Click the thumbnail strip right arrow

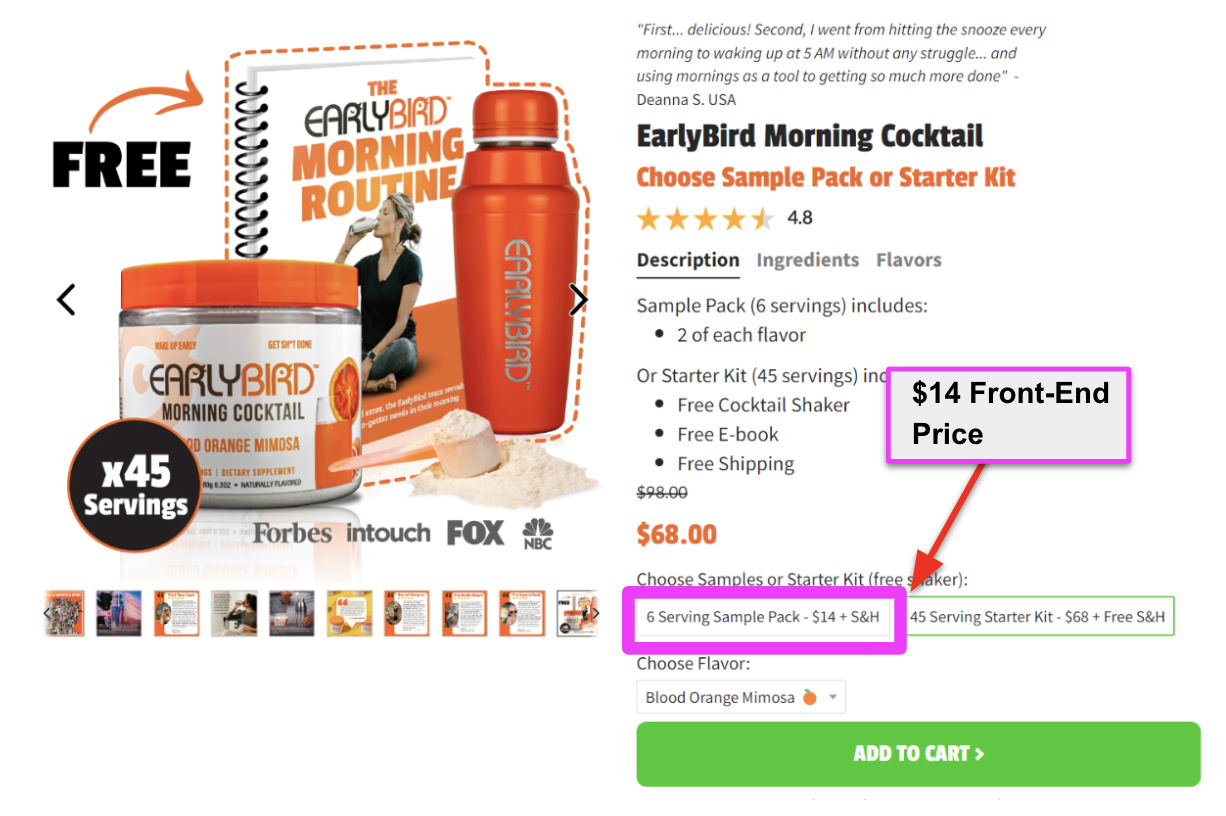coord(596,613)
